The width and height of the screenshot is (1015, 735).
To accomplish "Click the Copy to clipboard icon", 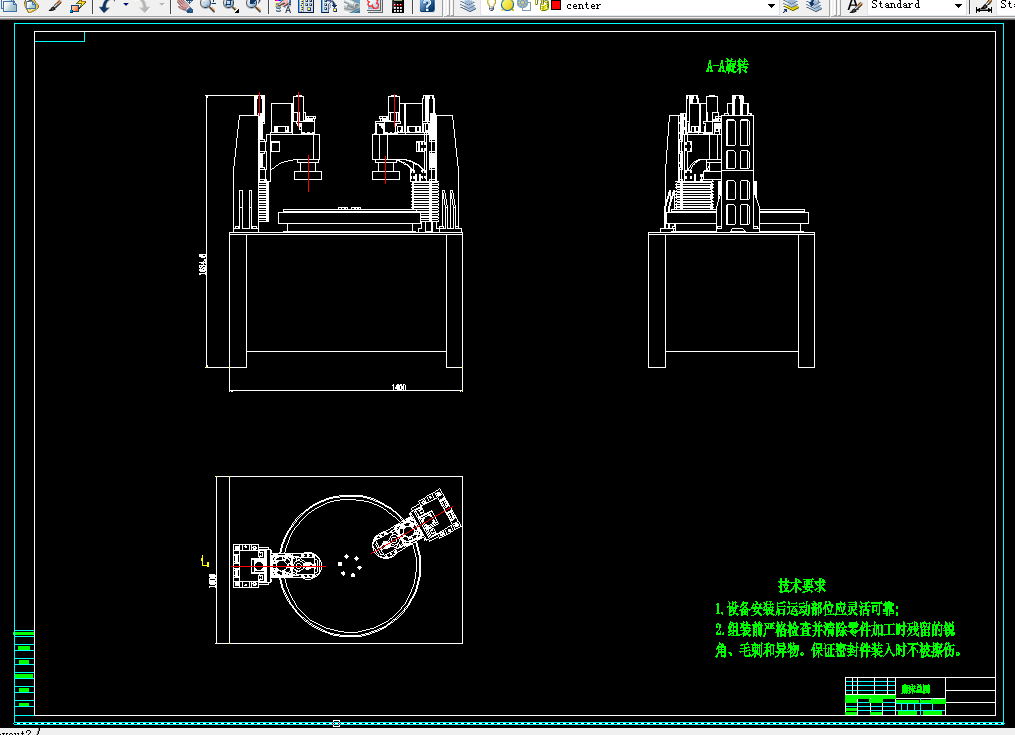I will 10,6.
